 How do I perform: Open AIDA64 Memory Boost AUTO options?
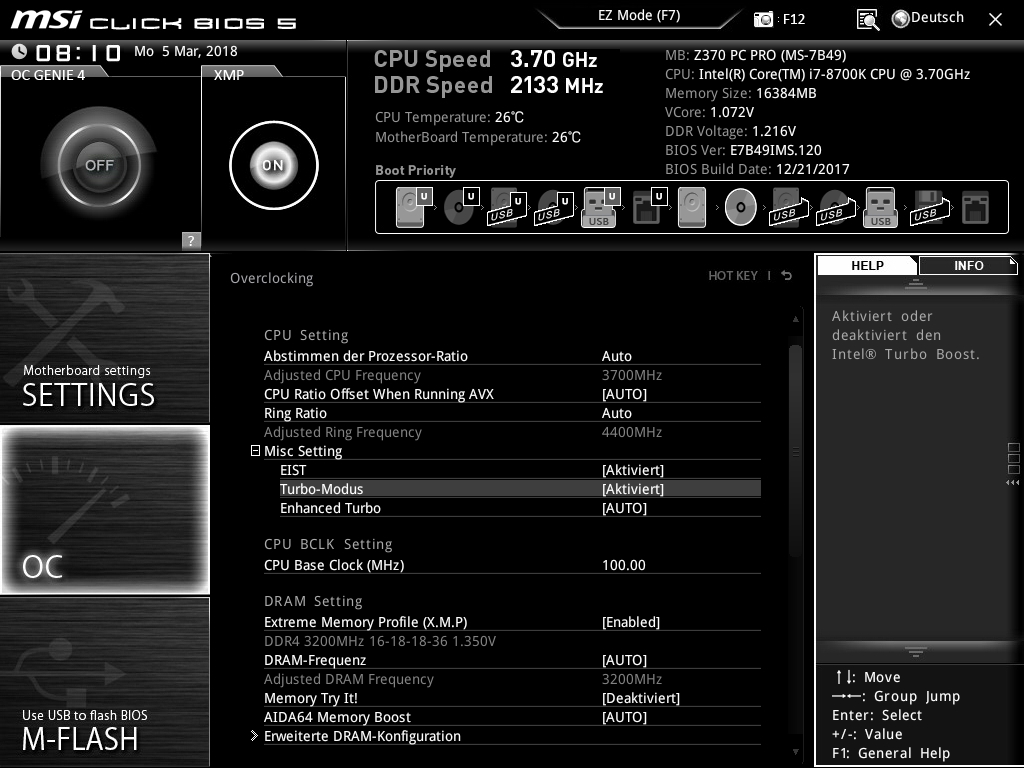pyautogui.click(x=624, y=717)
